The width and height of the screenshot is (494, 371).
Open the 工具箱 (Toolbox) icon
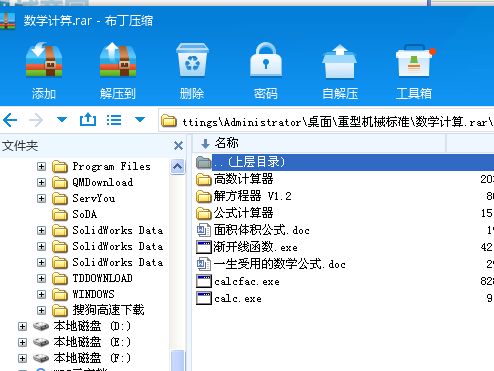pos(415,61)
